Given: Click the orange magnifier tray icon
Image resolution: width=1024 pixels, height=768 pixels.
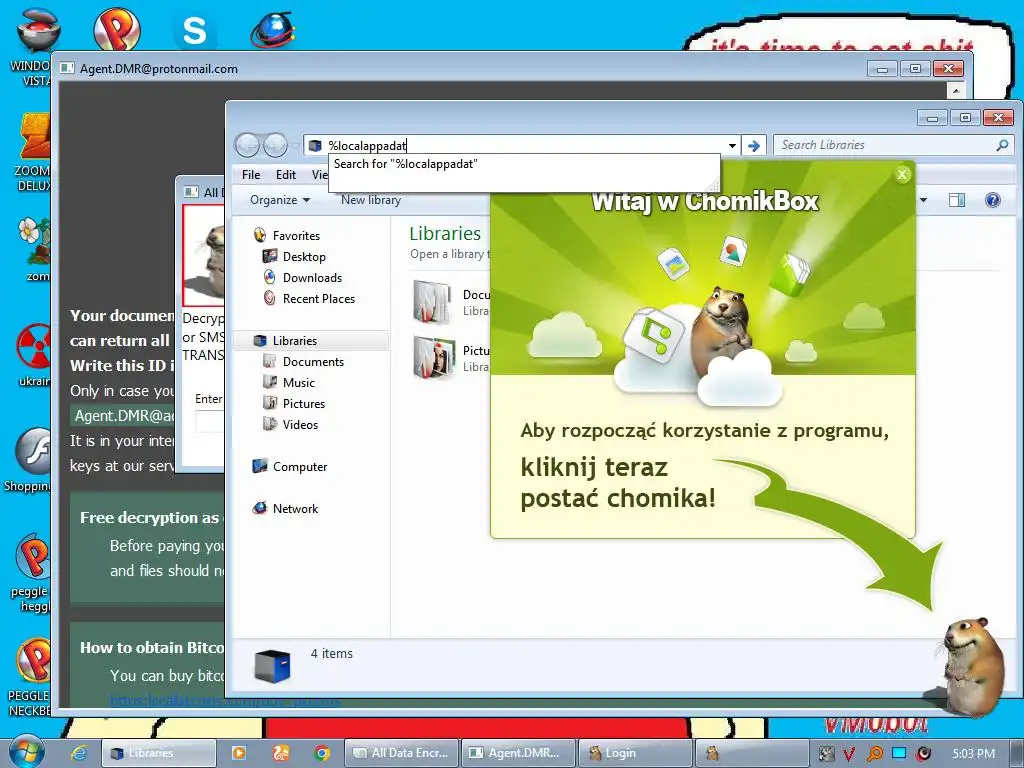Looking at the screenshot, I should click(x=874, y=754).
